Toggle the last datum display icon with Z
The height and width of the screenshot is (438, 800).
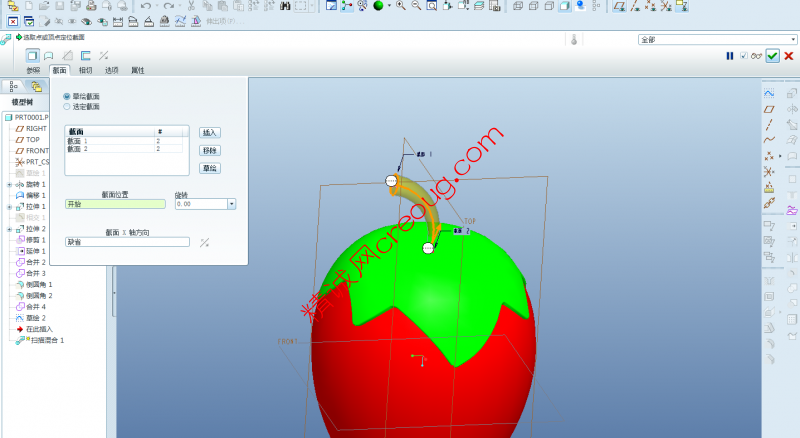click(682, 6)
